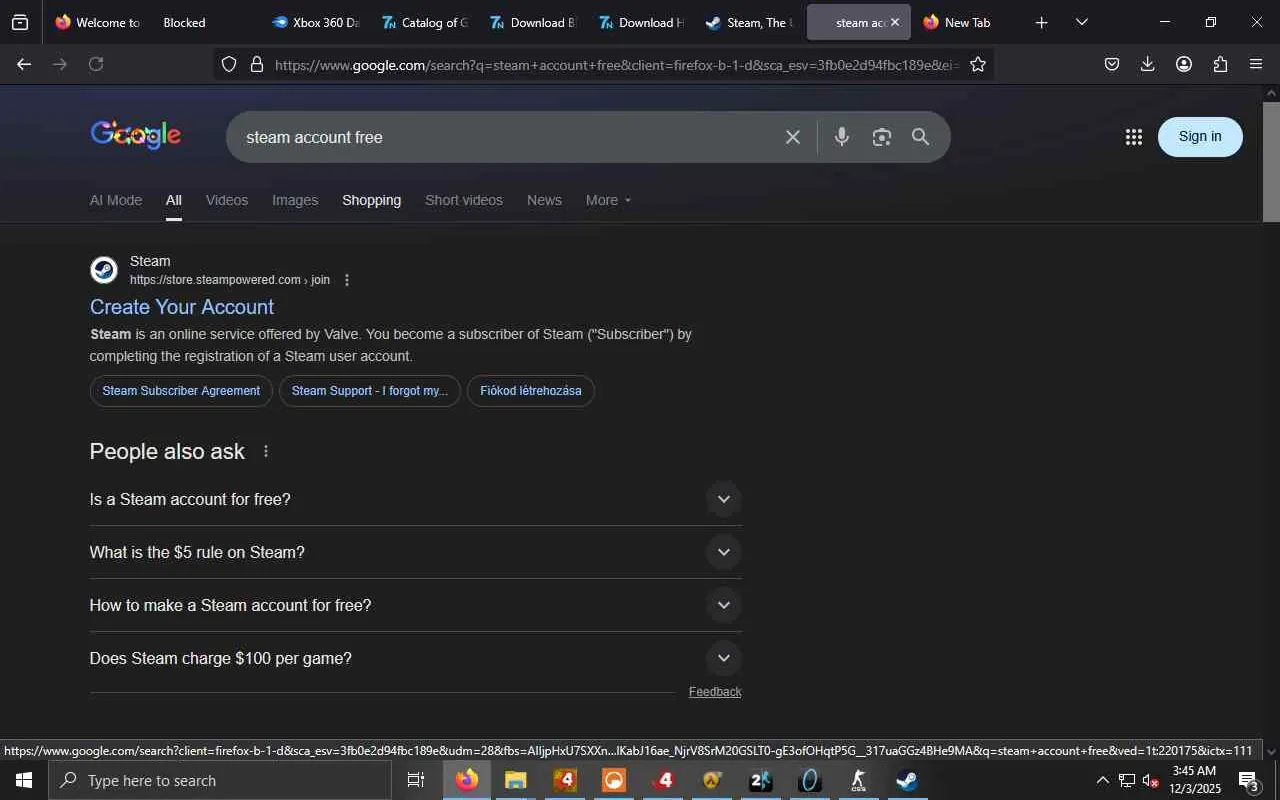Select the AI Mode search tab
The width and height of the screenshot is (1280, 800).
(116, 200)
